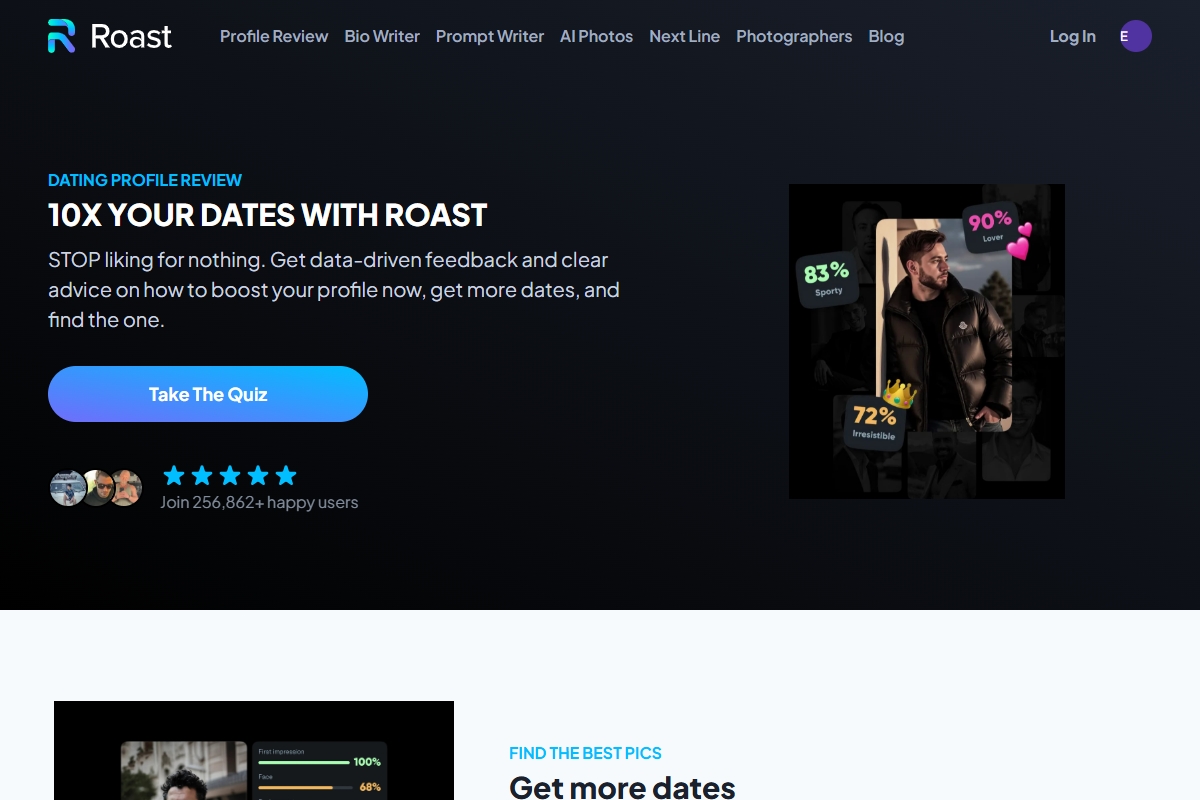Click the Log In link
The width and height of the screenshot is (1200, 800).
1072,36
